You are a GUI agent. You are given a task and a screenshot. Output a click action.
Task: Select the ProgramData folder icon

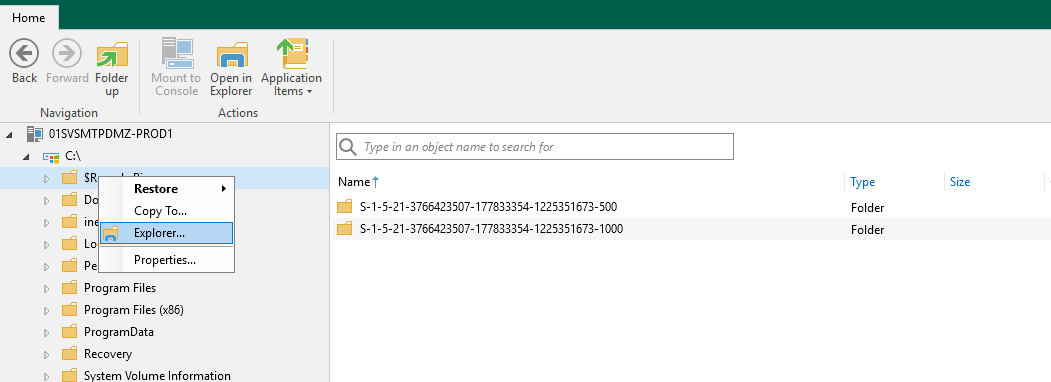[x=70, y=332]
